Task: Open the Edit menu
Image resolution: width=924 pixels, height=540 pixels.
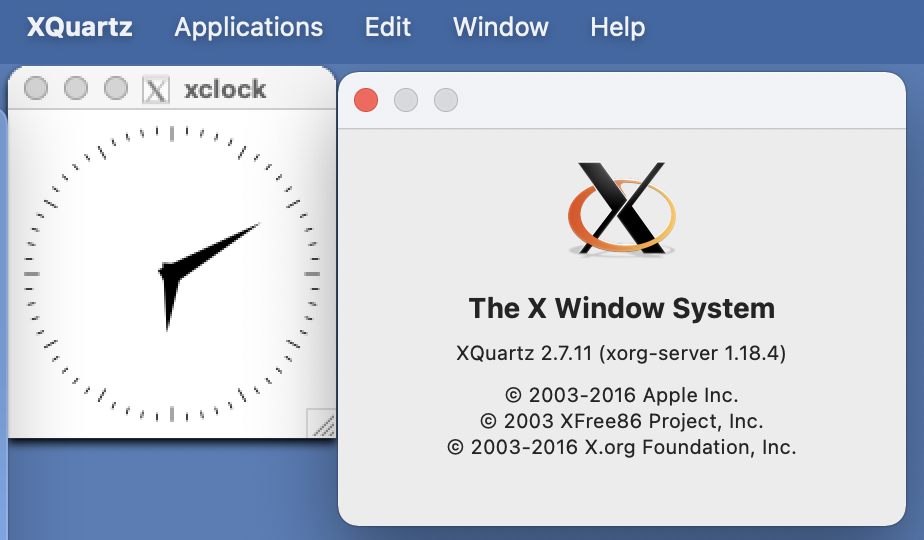Action: 388,27
